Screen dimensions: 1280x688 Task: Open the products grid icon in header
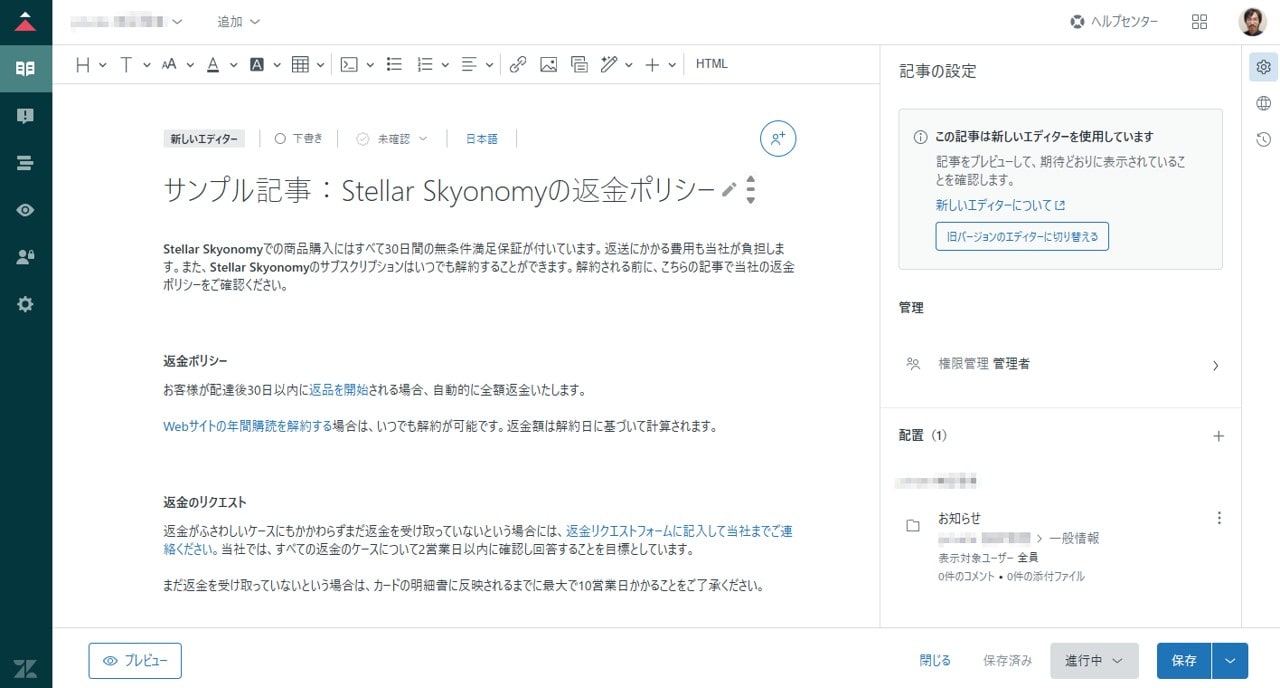coord(1200,22)
